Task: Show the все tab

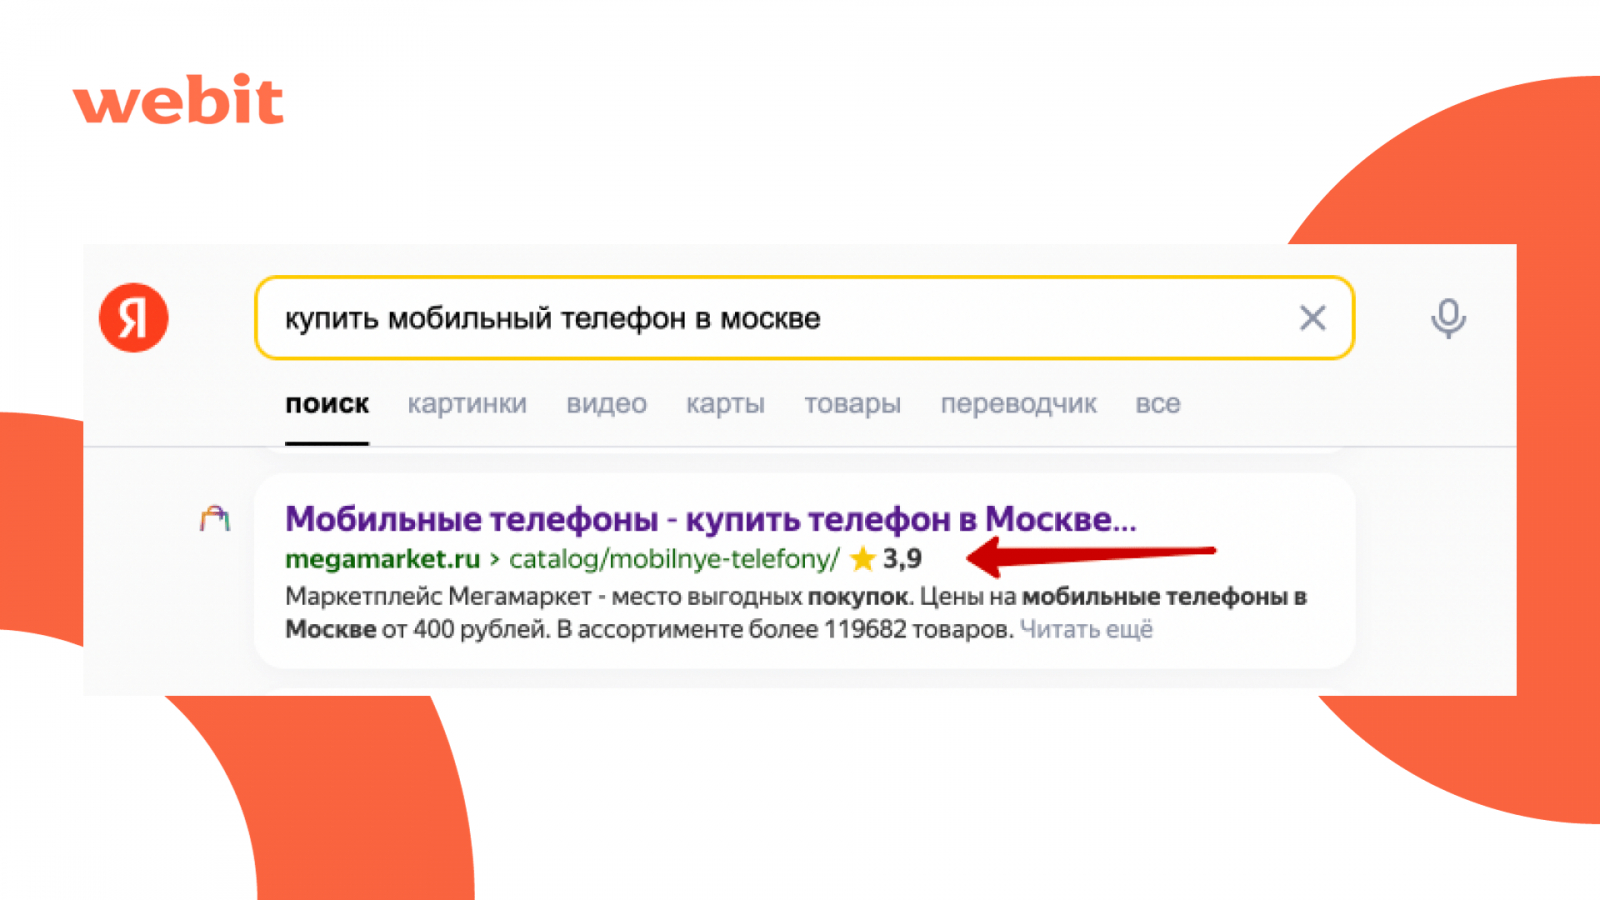Action: click(x=1158, y=404)
